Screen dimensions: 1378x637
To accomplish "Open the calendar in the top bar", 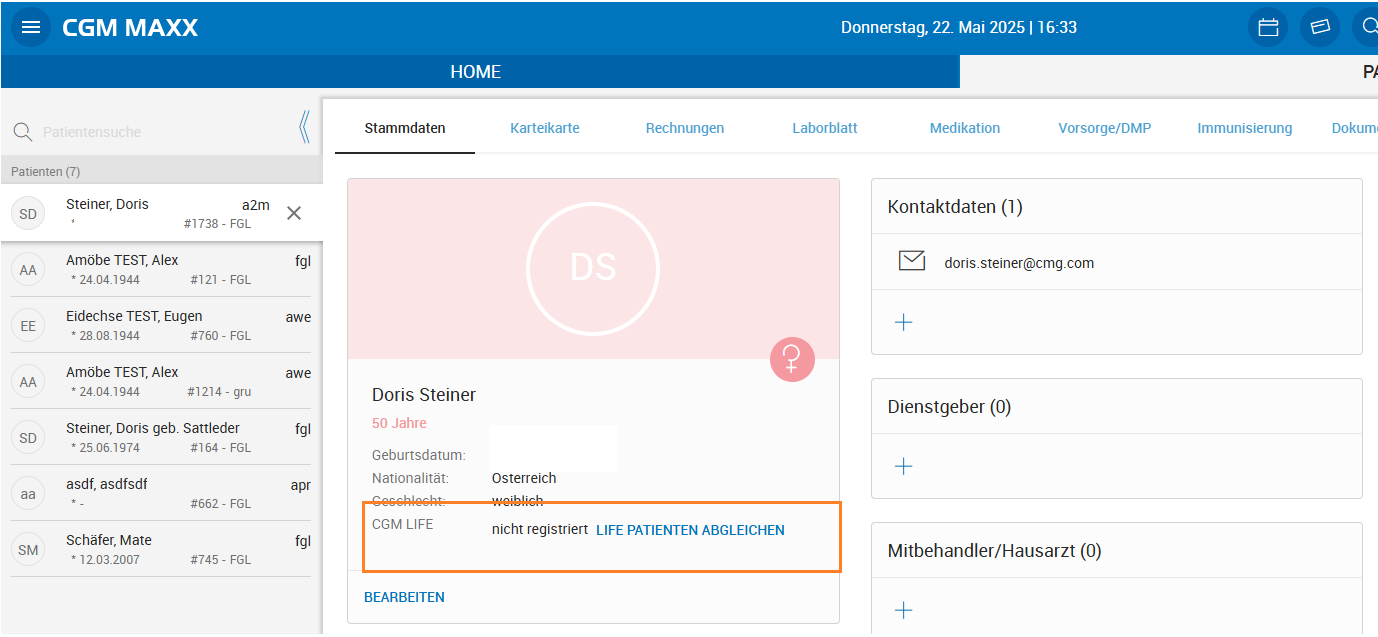I will (x=1267, y=27).
